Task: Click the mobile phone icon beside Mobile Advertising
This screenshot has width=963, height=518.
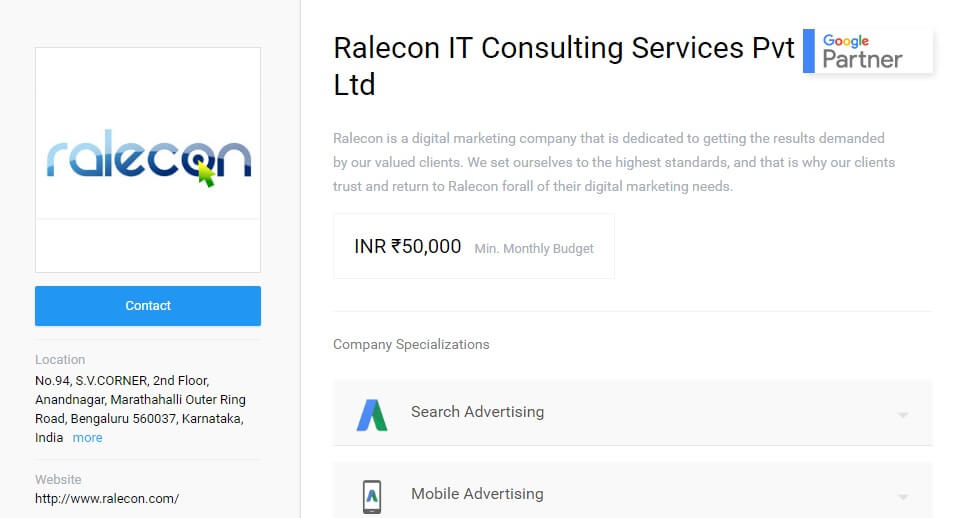Action: point(372,496)
